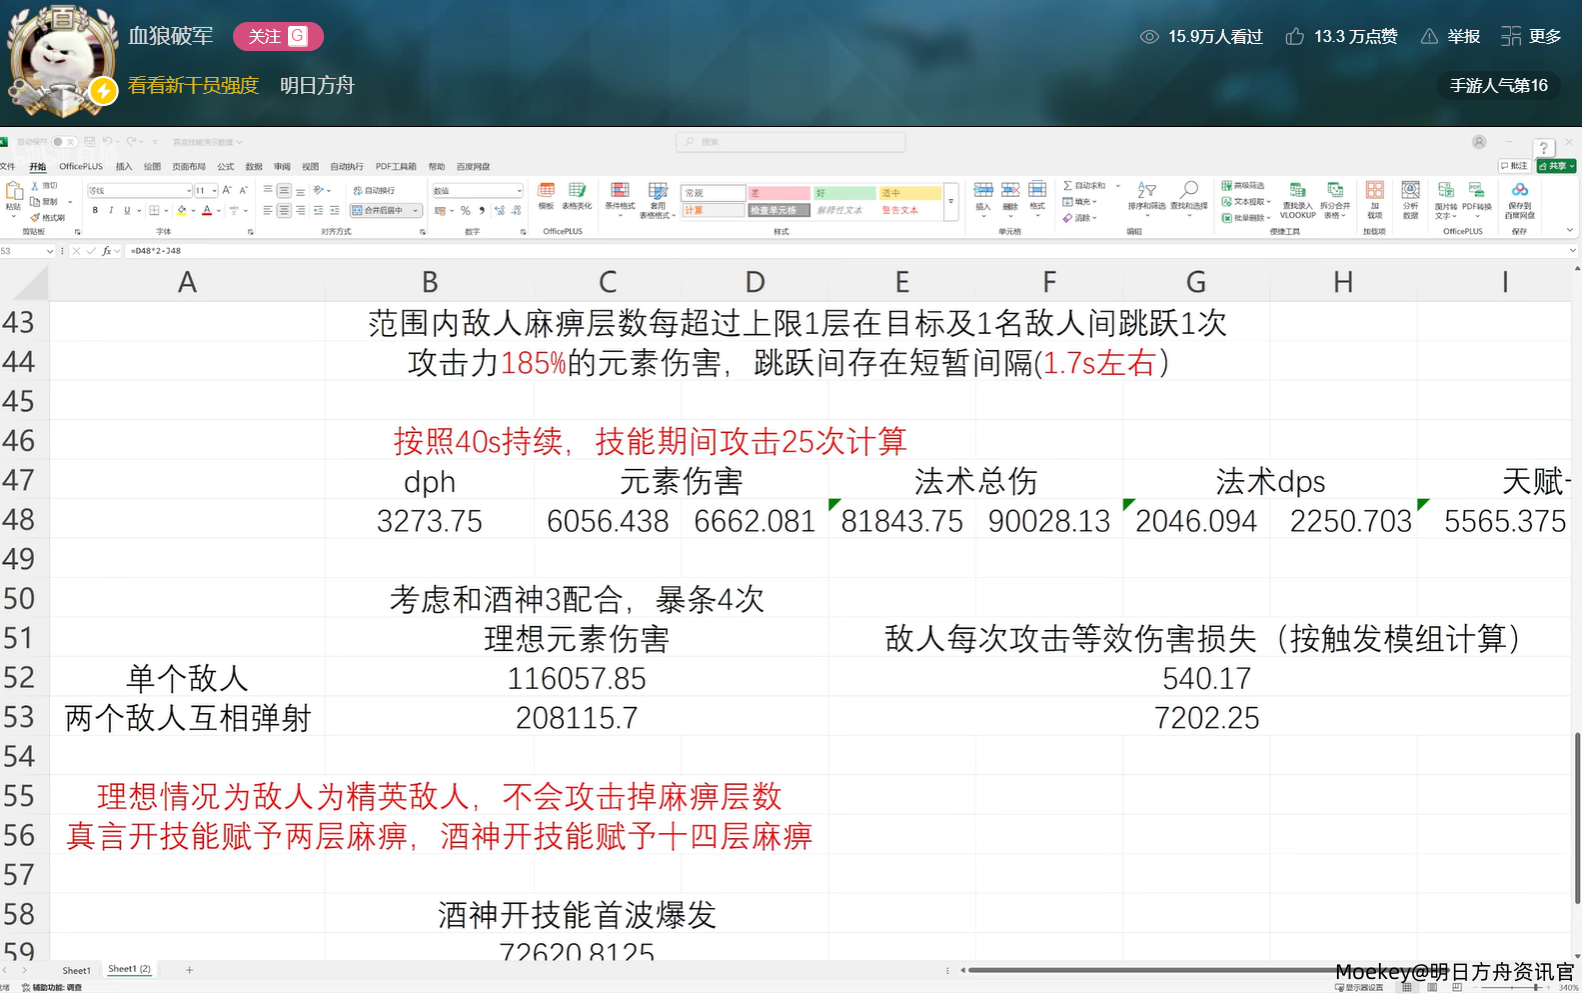Click the percent style icon
Viewport: 1582px width, 994px height.
[x=465, y=211]
